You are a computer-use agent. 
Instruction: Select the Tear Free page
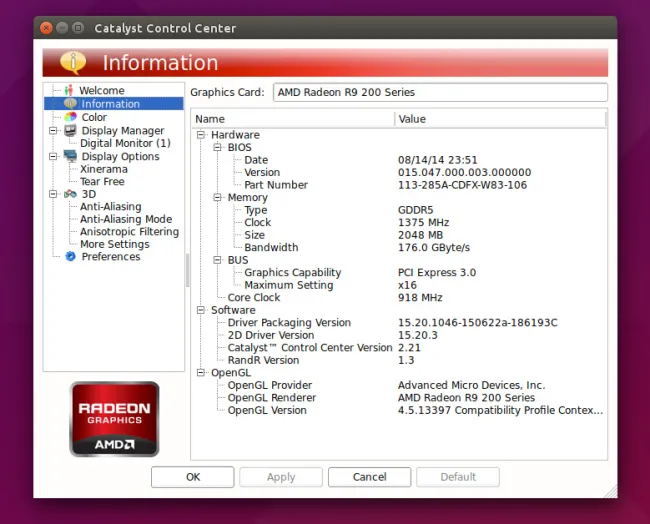click(x=102, y=182)
